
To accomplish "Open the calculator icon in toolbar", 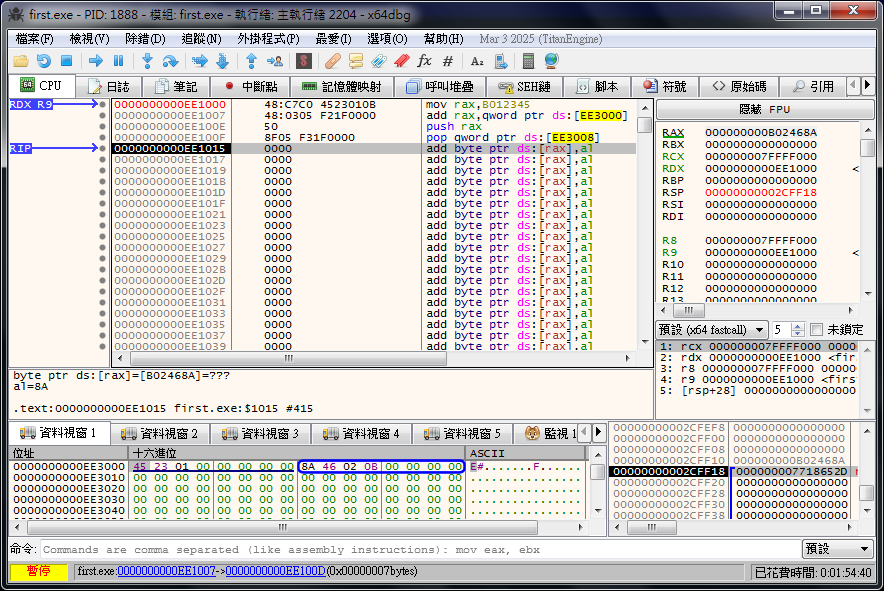I will [x=528, y=61].
